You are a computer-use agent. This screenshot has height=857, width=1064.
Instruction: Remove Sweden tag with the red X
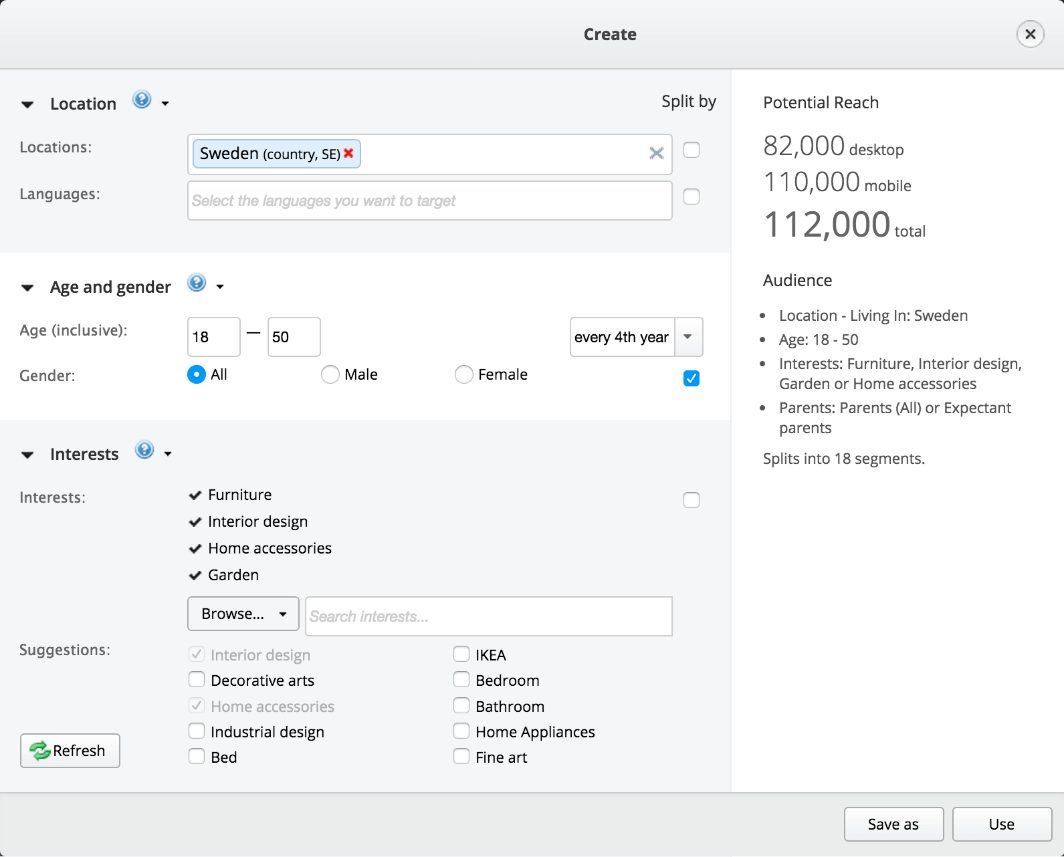coord(349,154)
